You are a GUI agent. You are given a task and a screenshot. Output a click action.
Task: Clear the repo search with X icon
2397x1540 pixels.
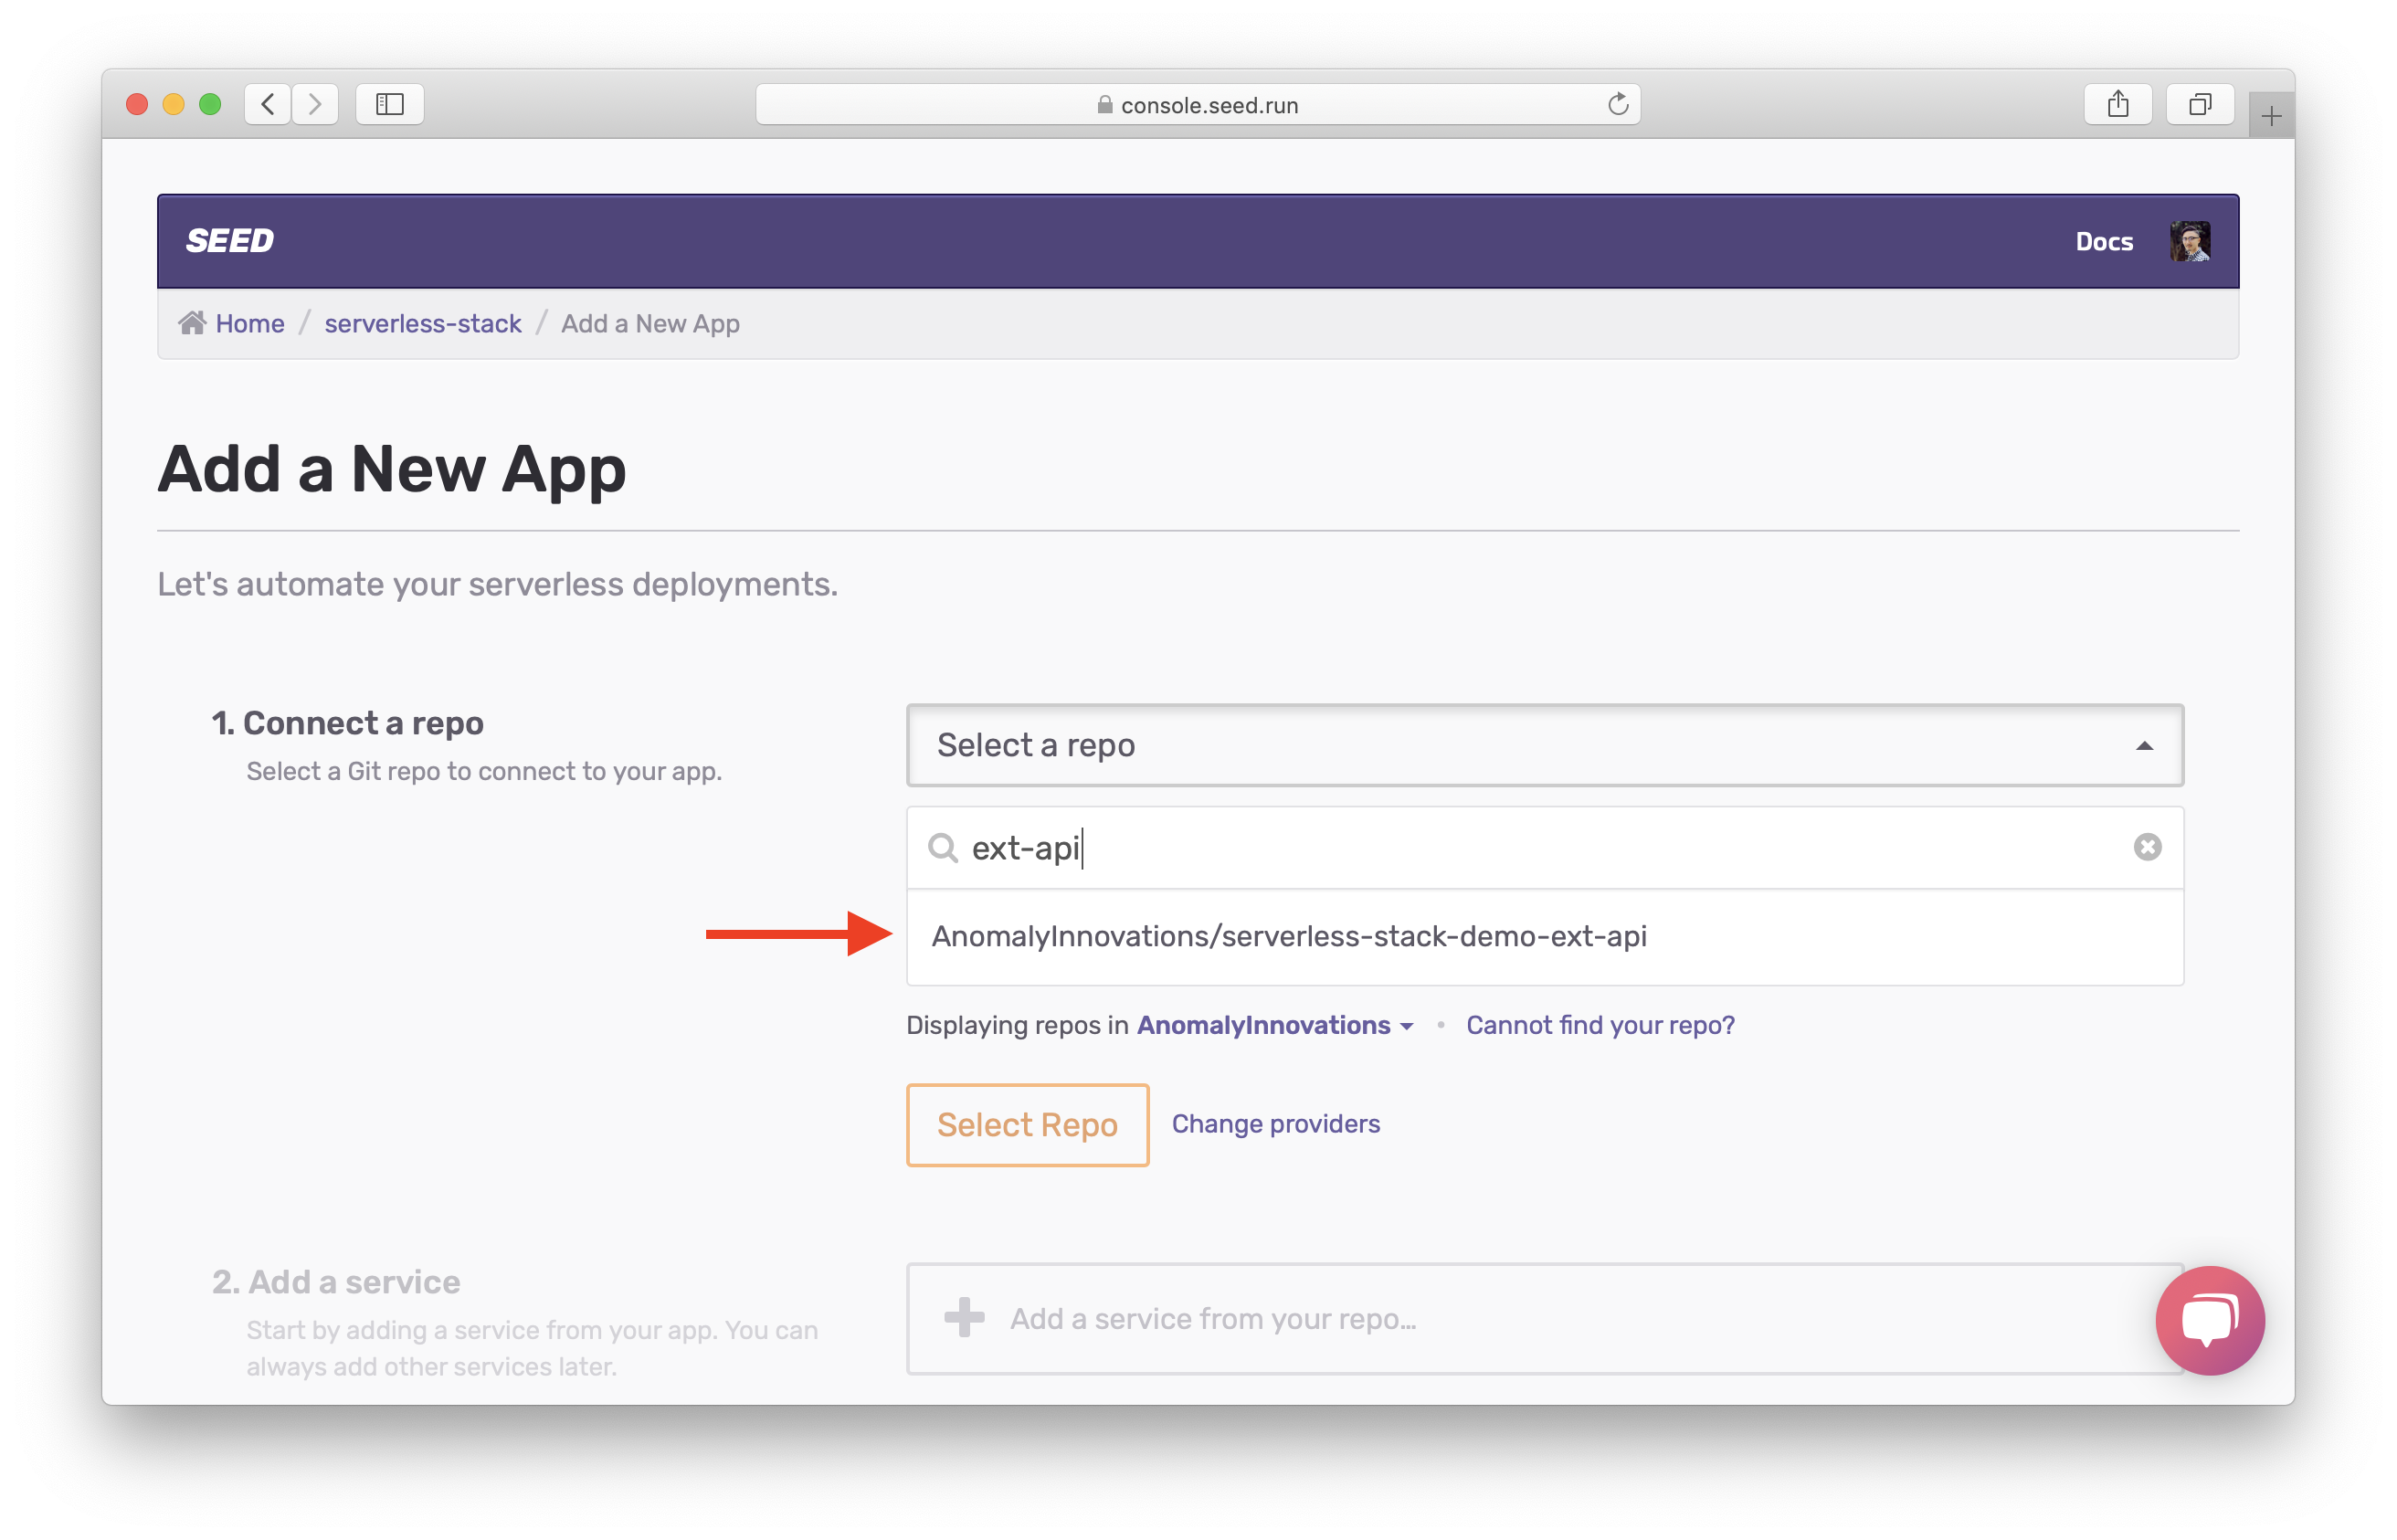coord(2146,847)
